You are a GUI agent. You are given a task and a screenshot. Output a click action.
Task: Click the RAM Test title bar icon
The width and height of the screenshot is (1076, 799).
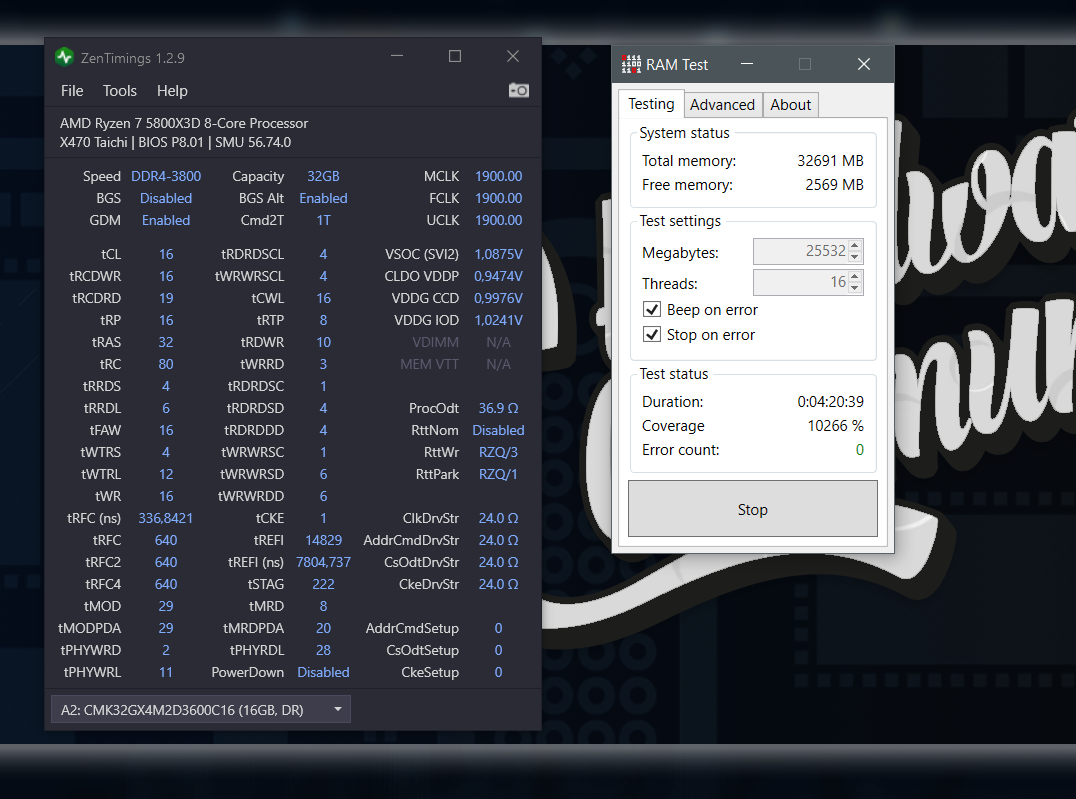coord(631,65)
